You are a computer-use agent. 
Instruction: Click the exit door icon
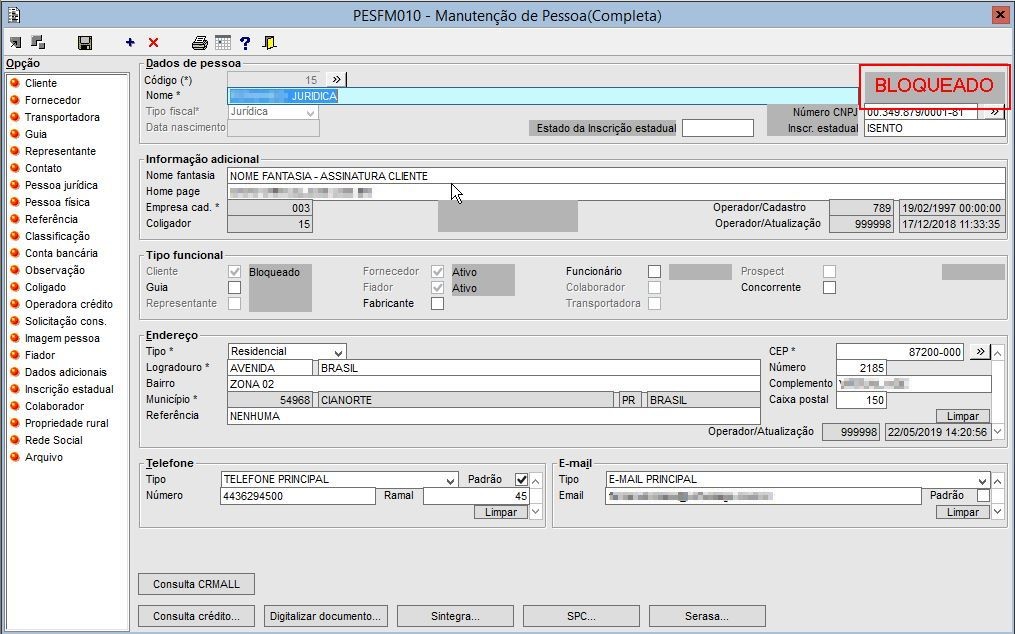(x=269, y=43)
